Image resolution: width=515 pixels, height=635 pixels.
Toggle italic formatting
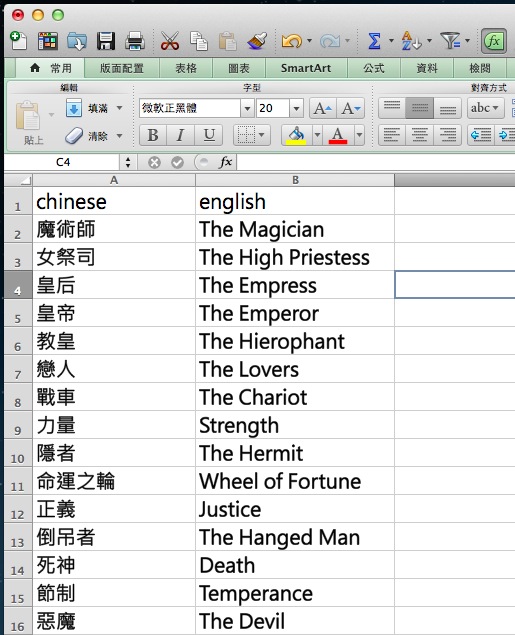click(181, 135)
